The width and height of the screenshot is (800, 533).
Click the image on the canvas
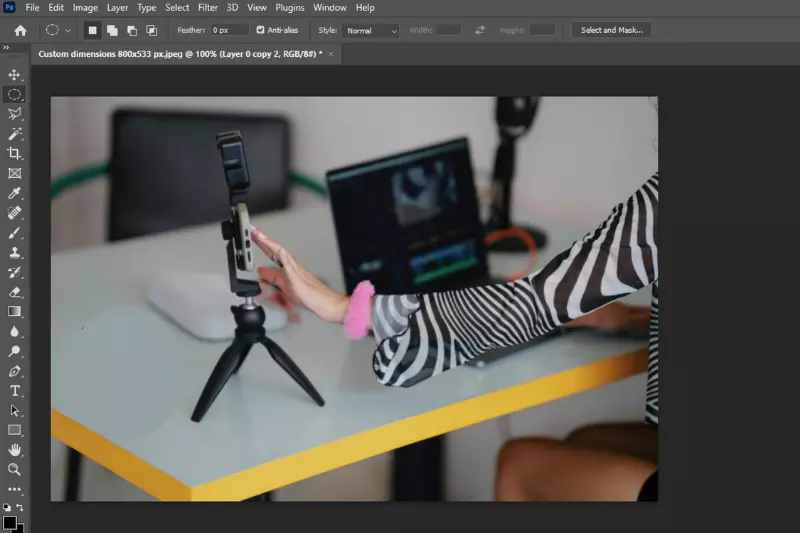tap(354, 299)
